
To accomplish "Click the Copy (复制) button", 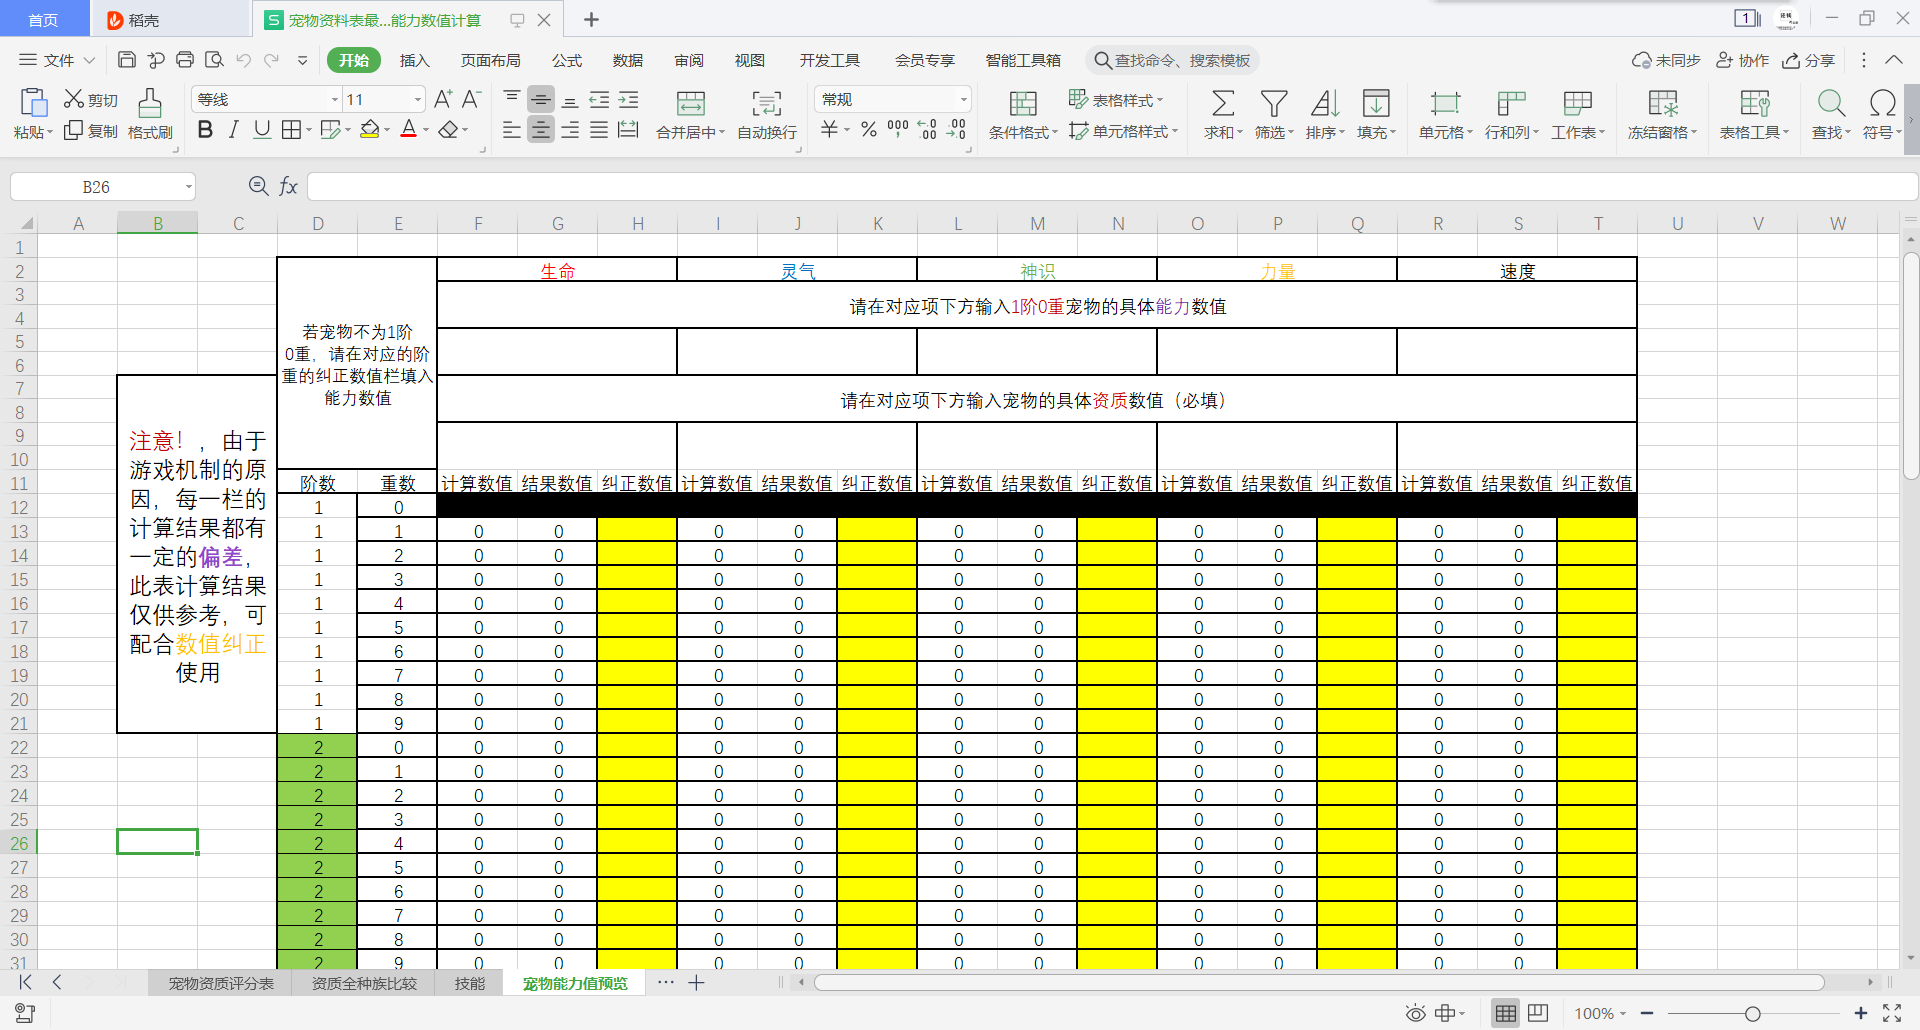I will point(91,131).
